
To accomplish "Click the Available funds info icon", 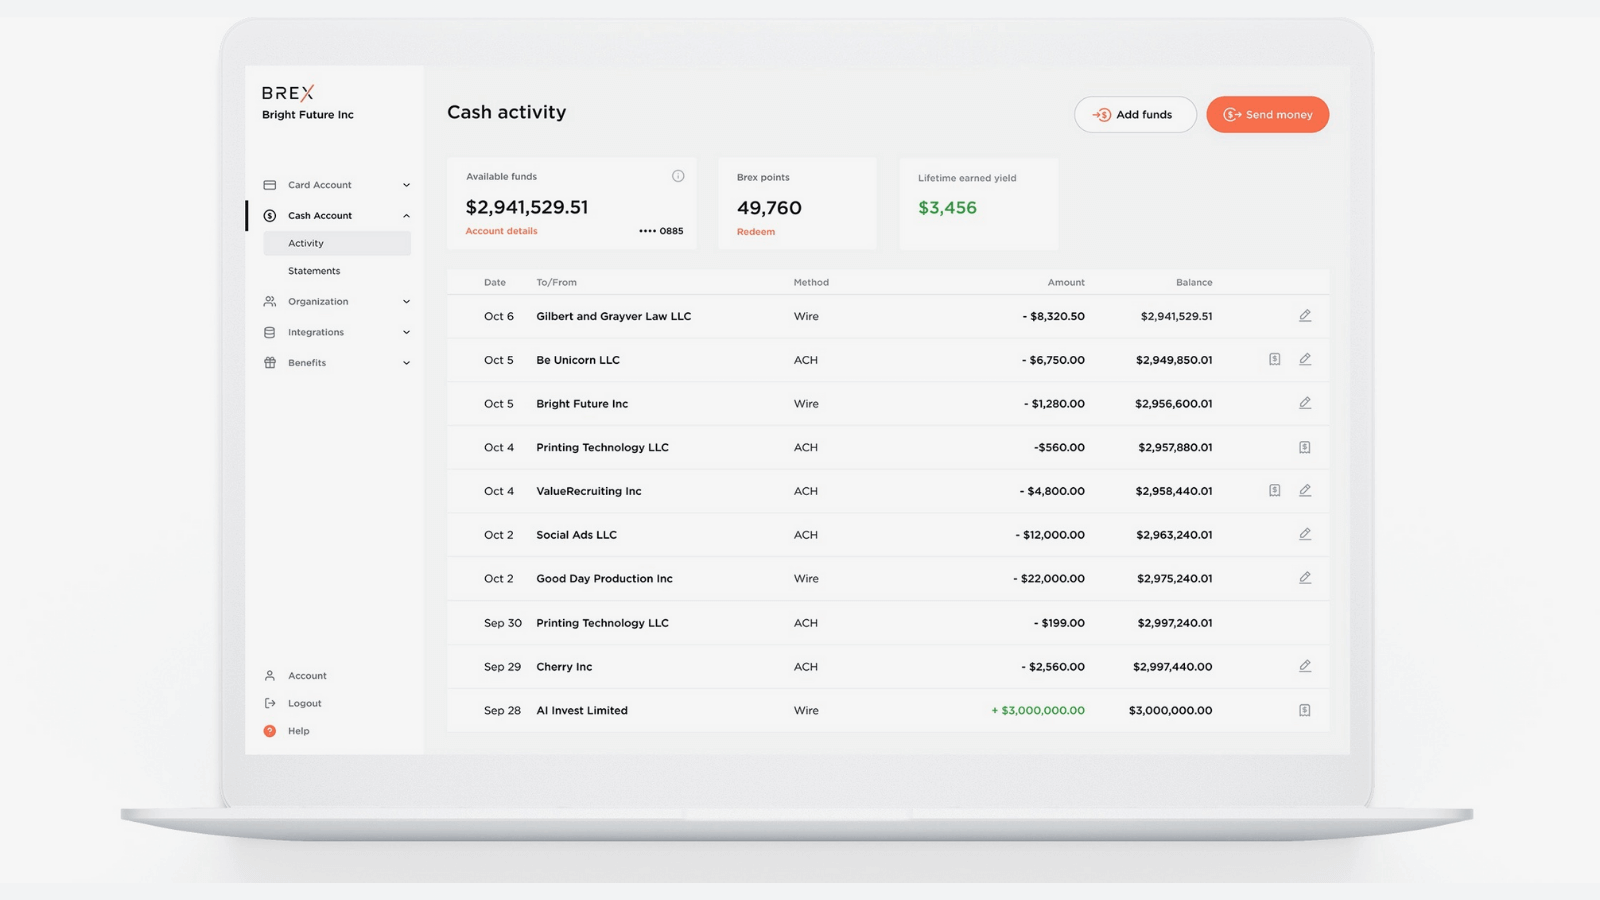I will coord(678,176).
